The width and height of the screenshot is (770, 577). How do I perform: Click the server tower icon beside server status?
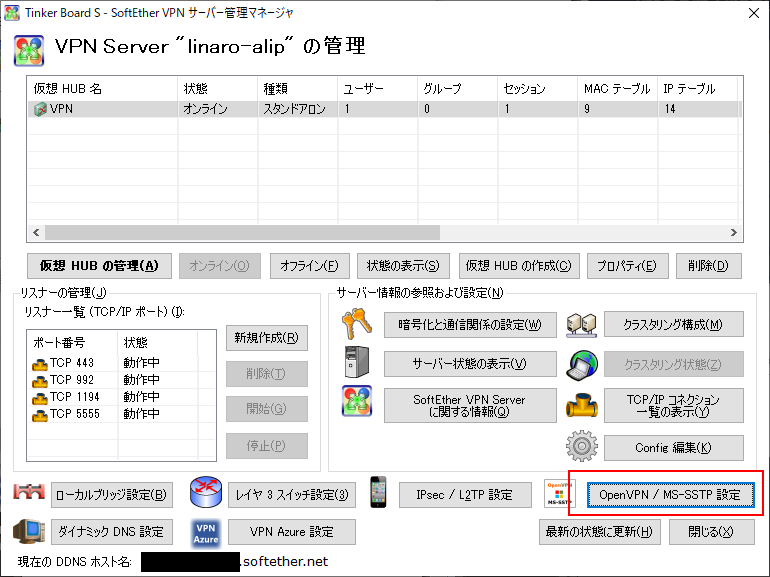(x=357, y=362)
